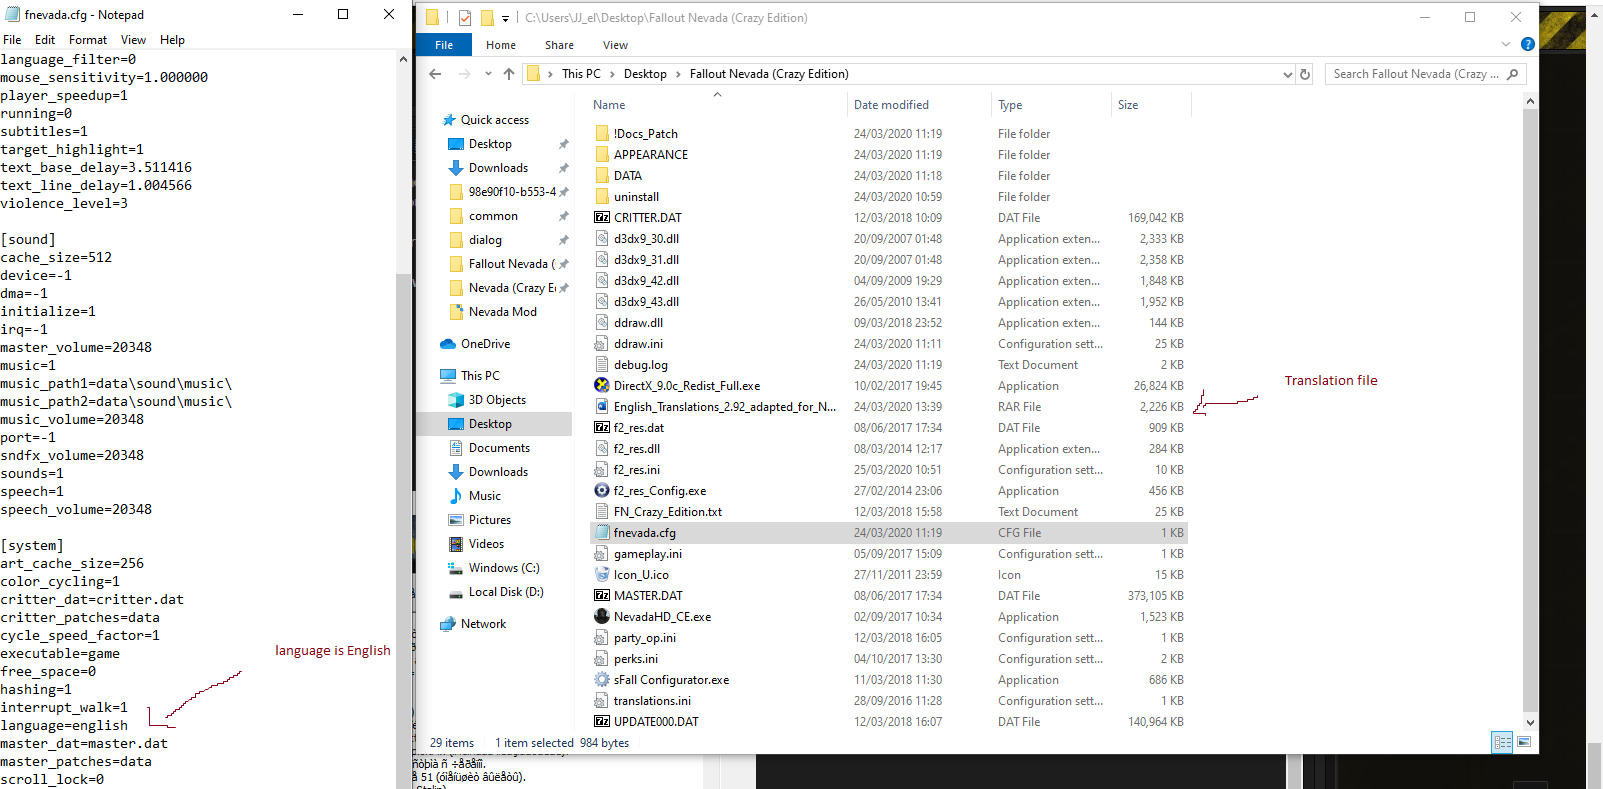
Task: Go up one folder level arrow
Action: click(x=509, y=74)
